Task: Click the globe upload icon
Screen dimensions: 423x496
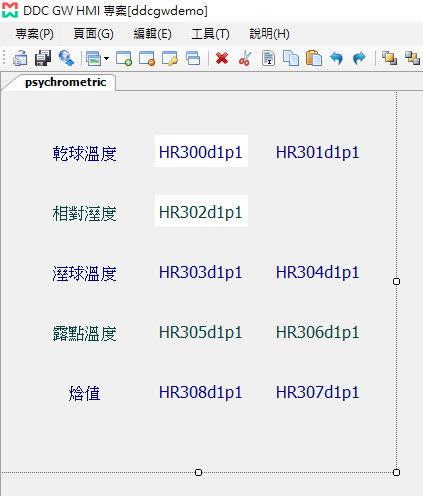Action: click(x=66, y=58)
